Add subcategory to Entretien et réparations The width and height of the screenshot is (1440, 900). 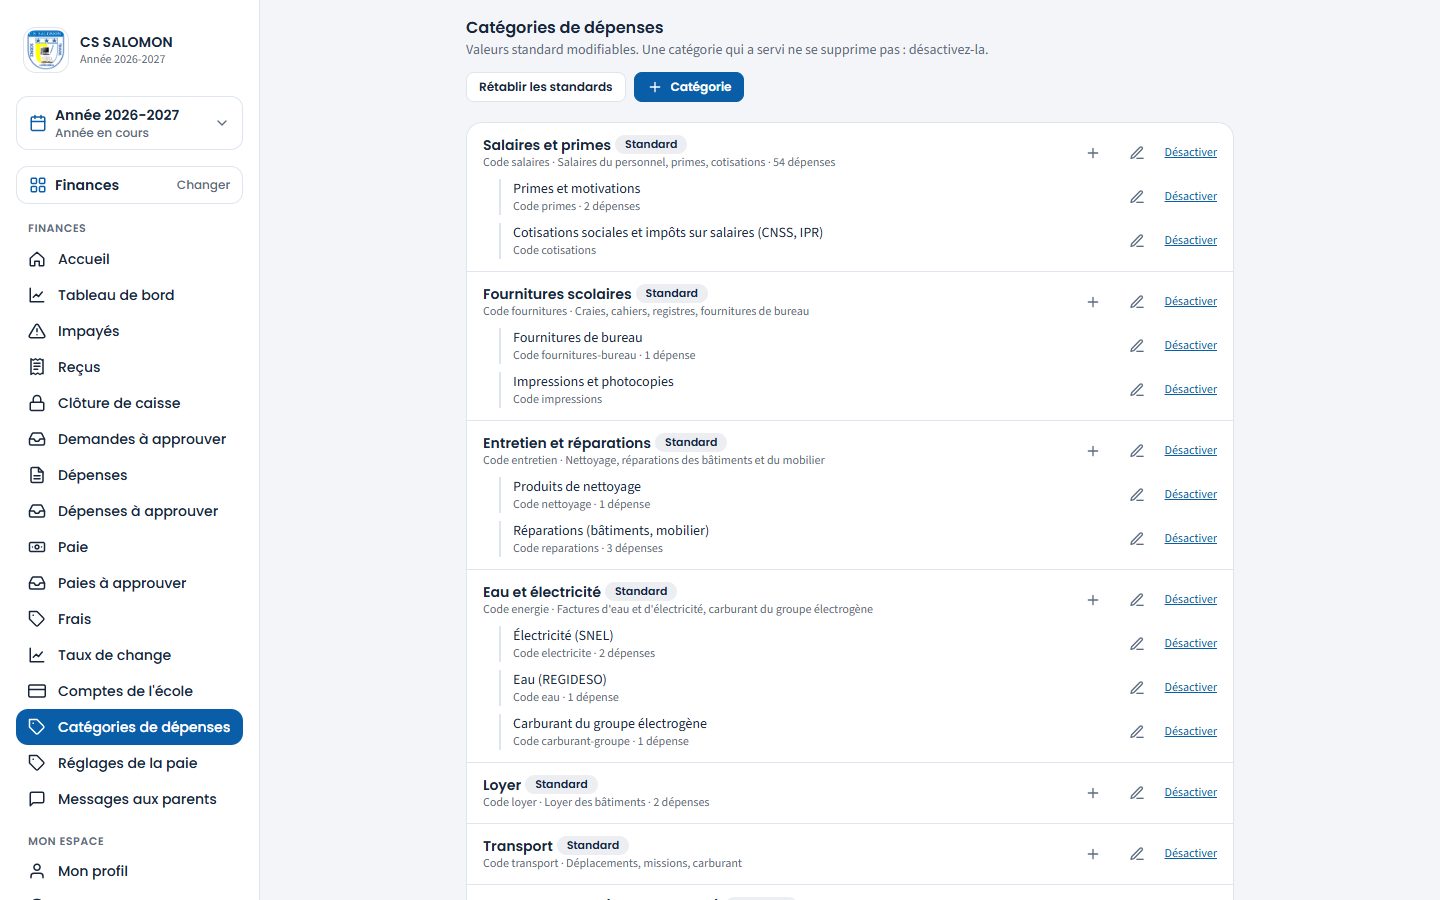coord(1093,451)
